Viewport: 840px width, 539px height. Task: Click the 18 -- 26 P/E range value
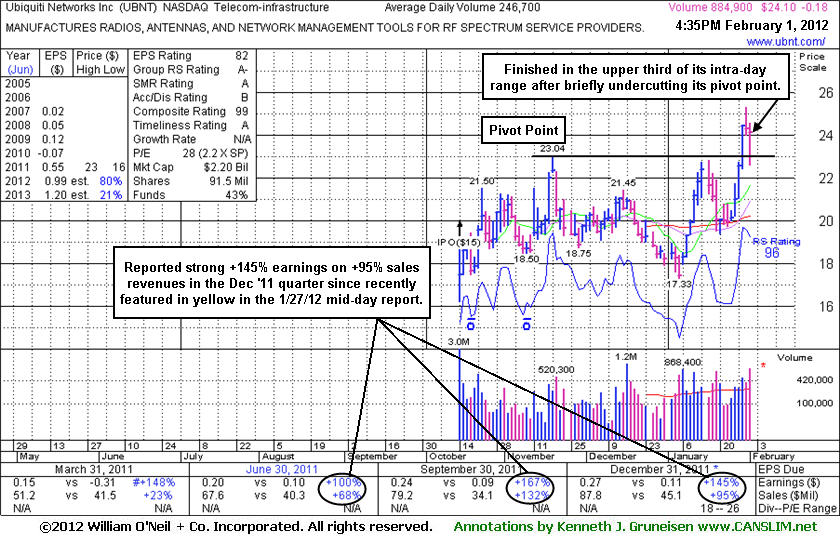click(719, 508)
